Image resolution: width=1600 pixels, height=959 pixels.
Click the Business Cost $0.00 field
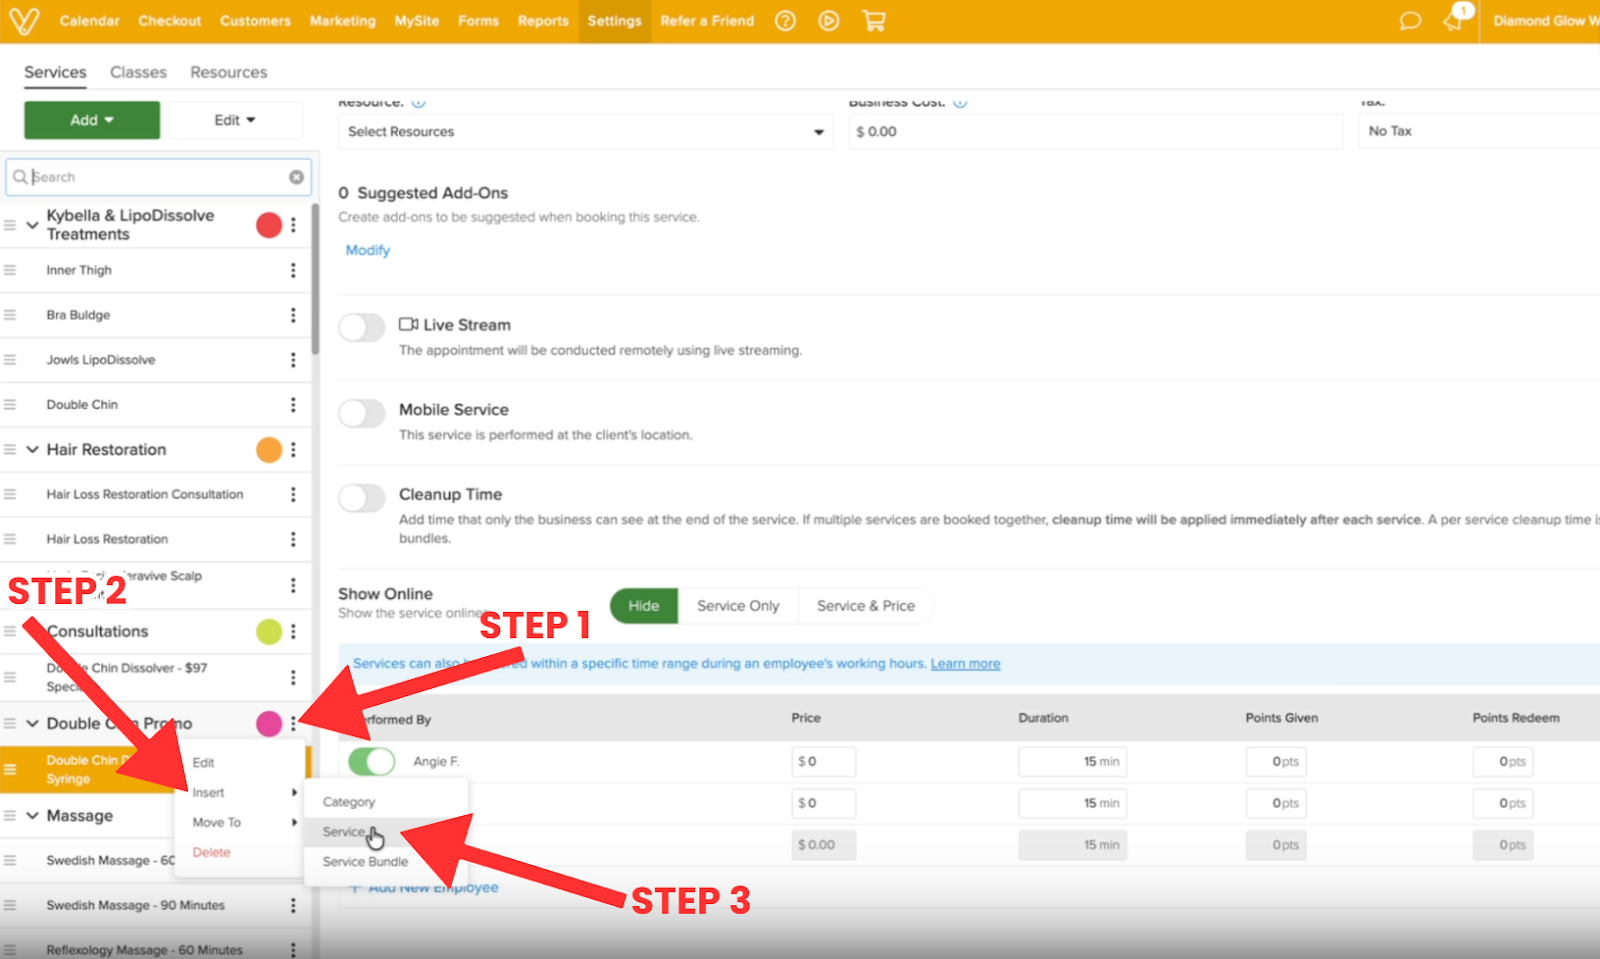1095,132
